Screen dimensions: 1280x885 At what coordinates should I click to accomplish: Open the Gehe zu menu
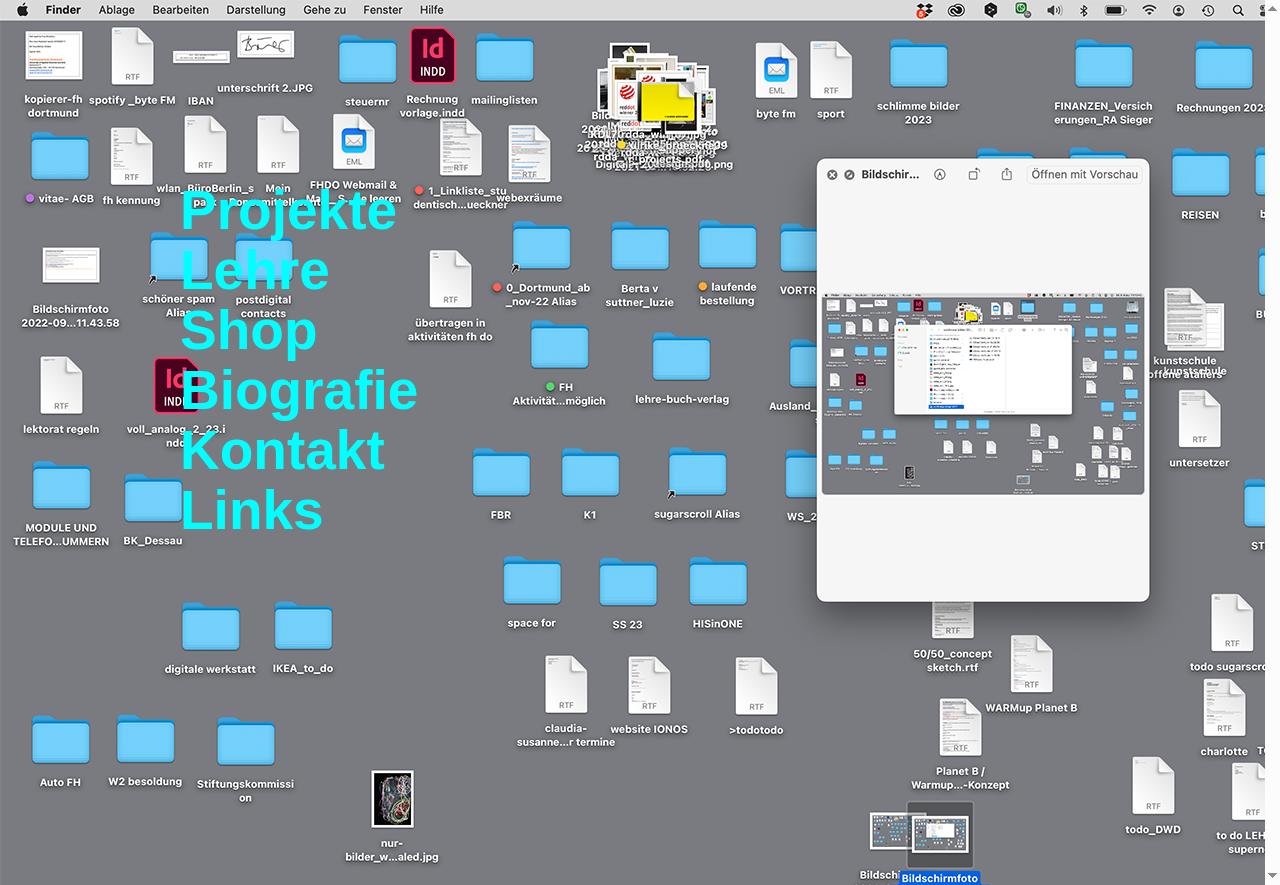coord(324,10)
